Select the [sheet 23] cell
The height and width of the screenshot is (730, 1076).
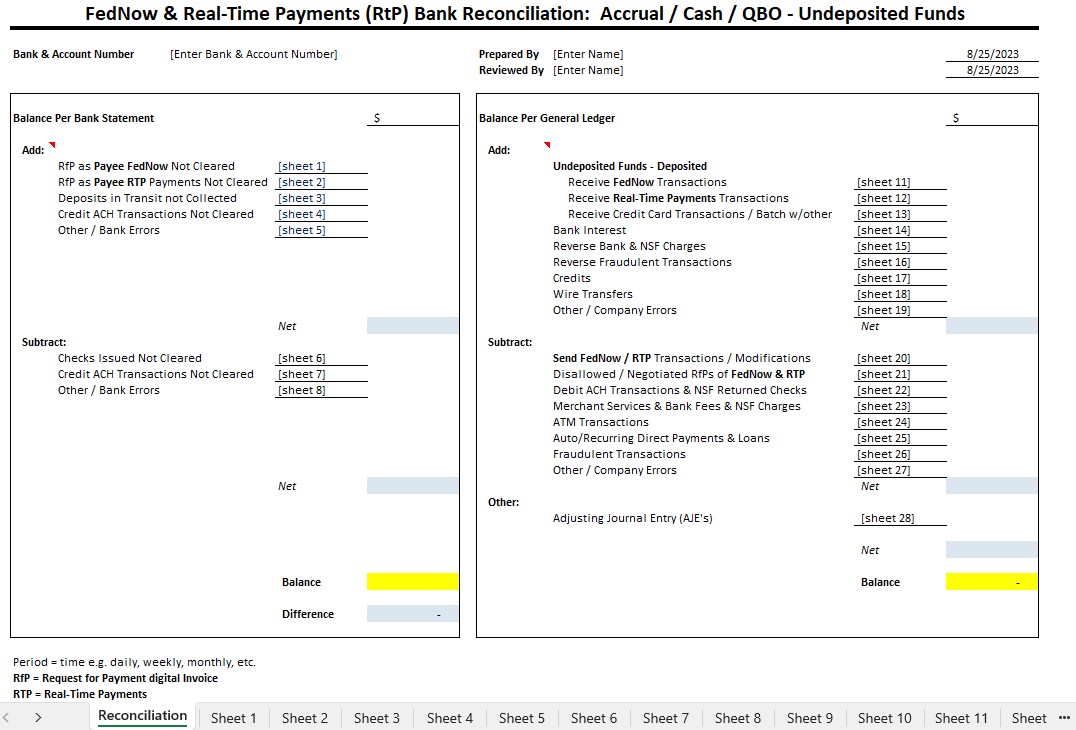pyautogui.click(x=900, y=406)
